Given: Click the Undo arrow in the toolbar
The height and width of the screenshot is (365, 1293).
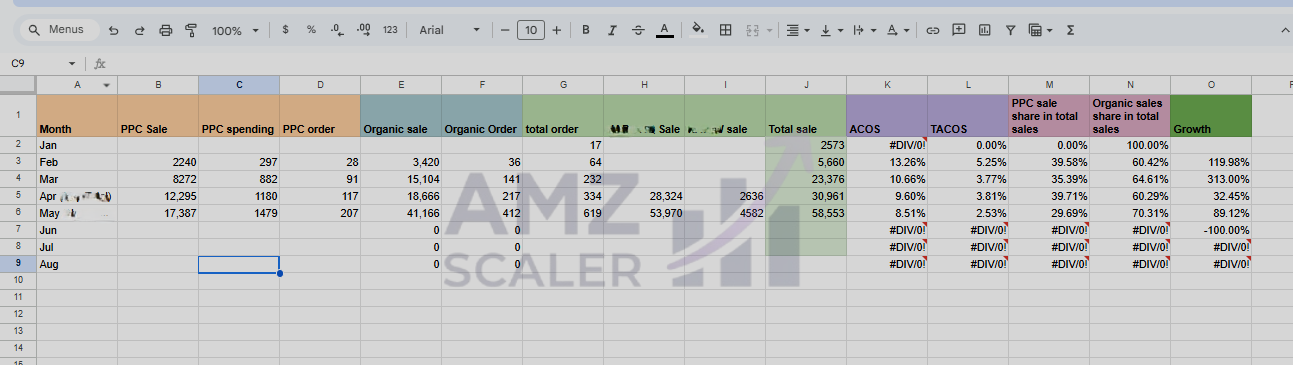Looking at the screenshot, I should pos(113,30).
